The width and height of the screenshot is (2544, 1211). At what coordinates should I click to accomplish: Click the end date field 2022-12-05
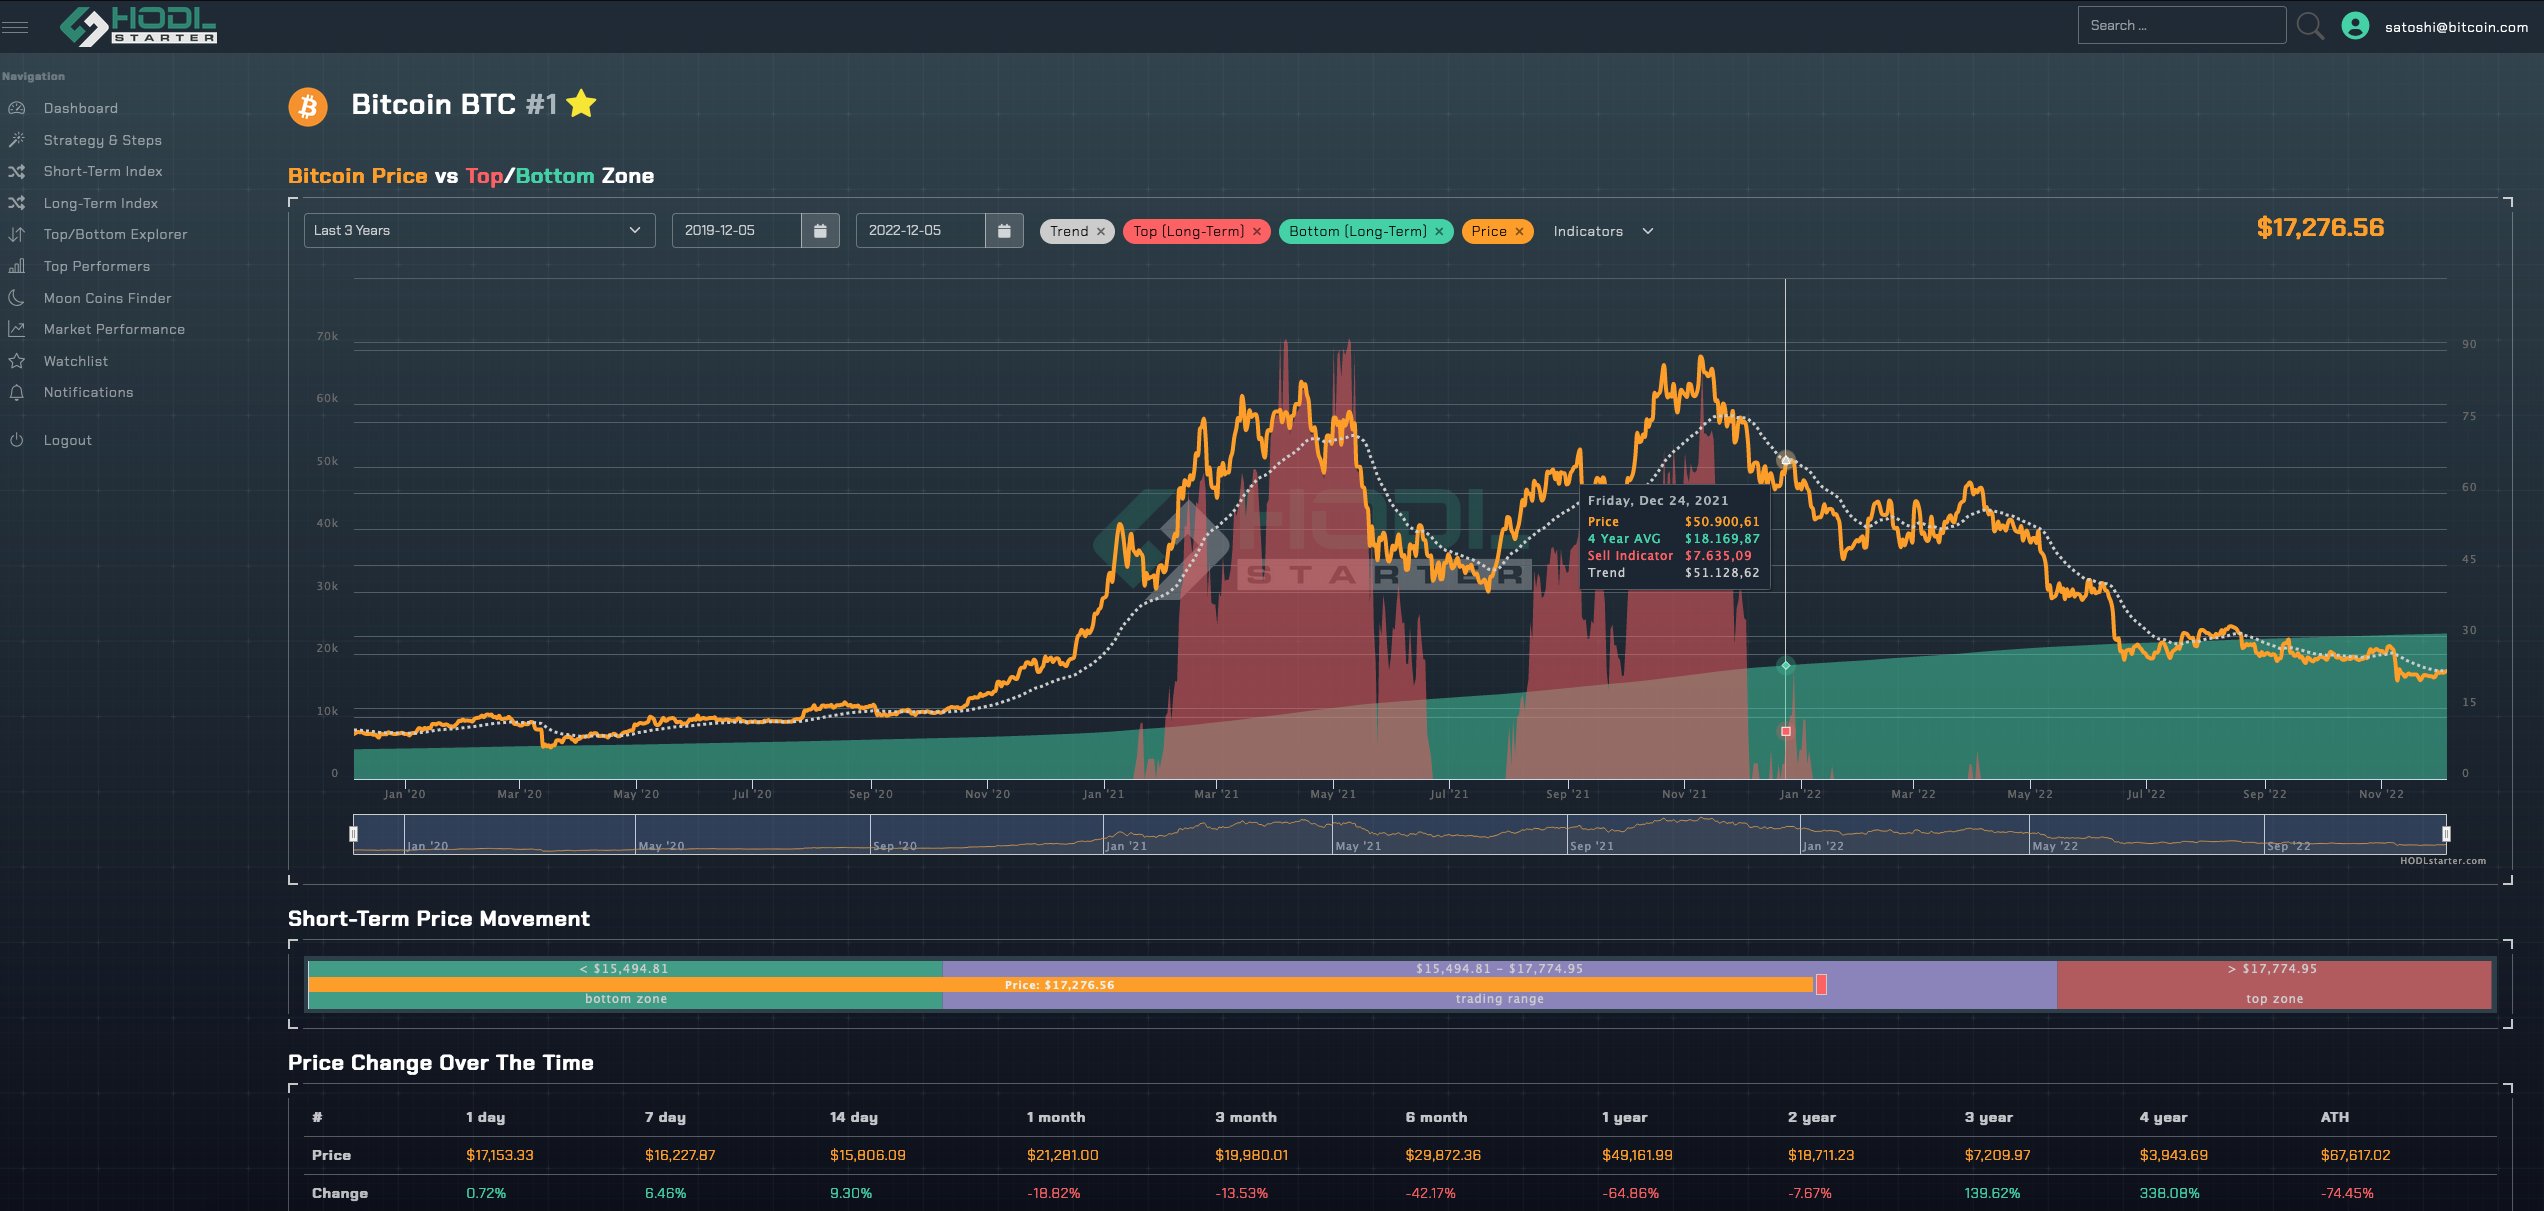coord(921,231)
